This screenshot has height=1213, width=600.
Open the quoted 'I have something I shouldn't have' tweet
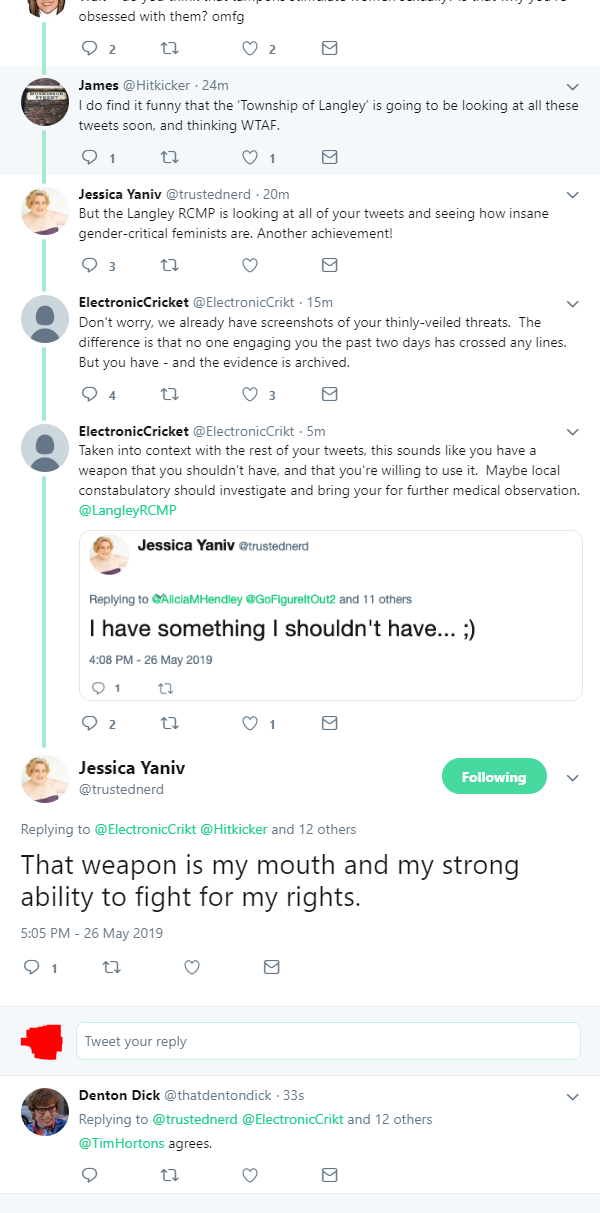tap(330, 615)
